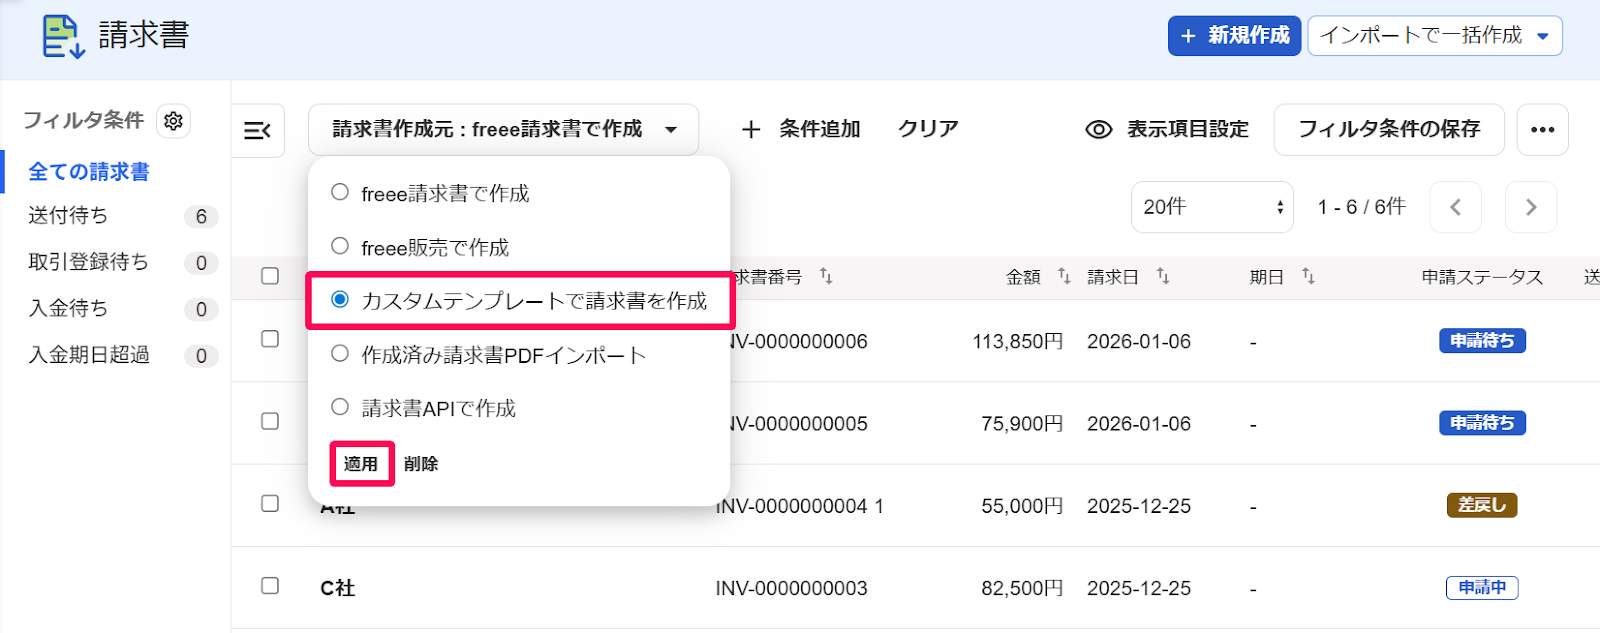
Task: Click フィルタ条件の保存 button
Action: [1389, 130]
